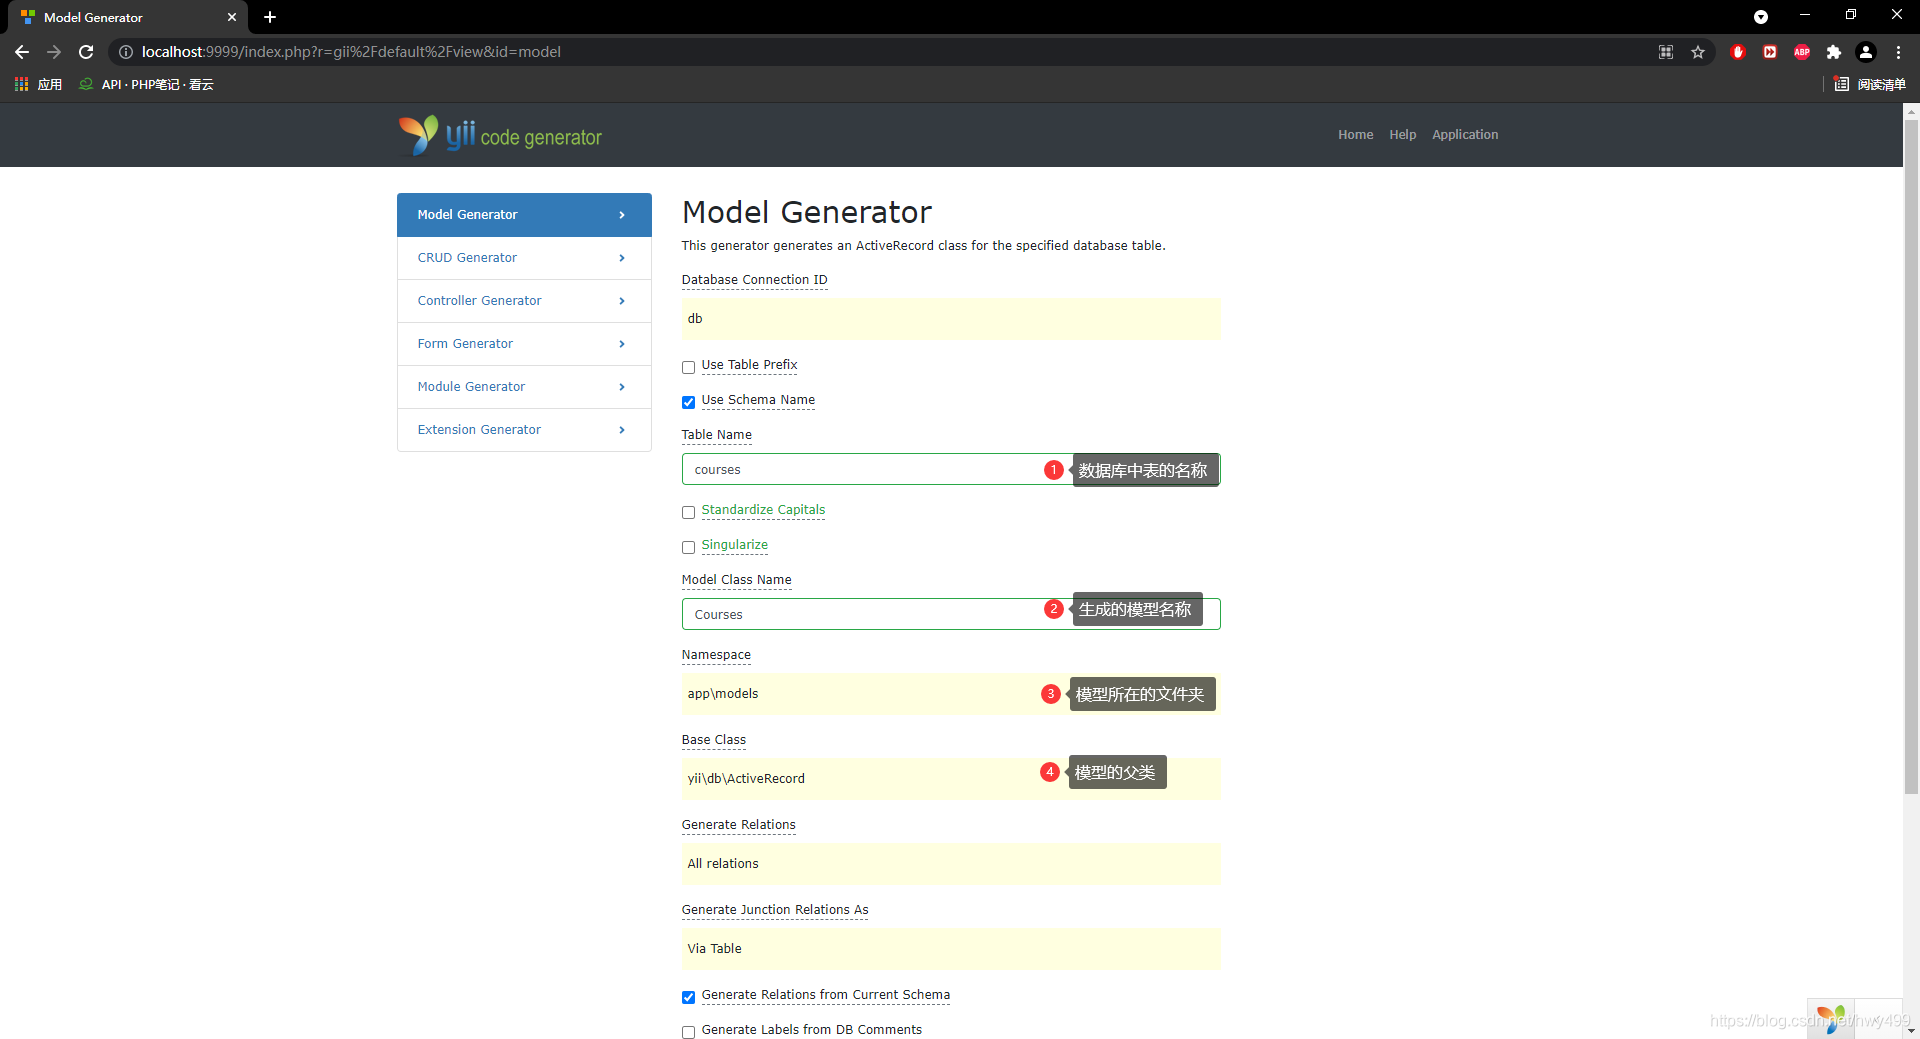Uncheck Generate Relations from Current Schema
The width and height of the screenshot is (1920, 1039).
point(688,997)
